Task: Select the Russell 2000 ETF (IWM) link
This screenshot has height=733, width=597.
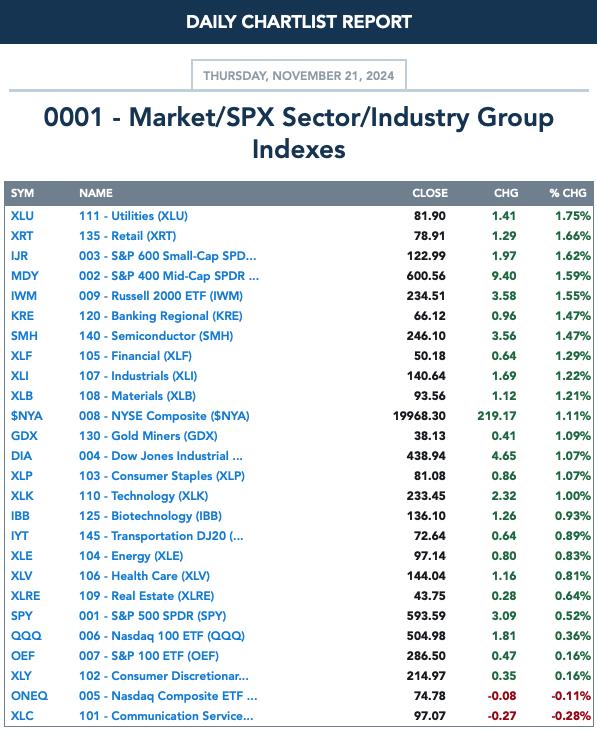Action: coord(160,296)
